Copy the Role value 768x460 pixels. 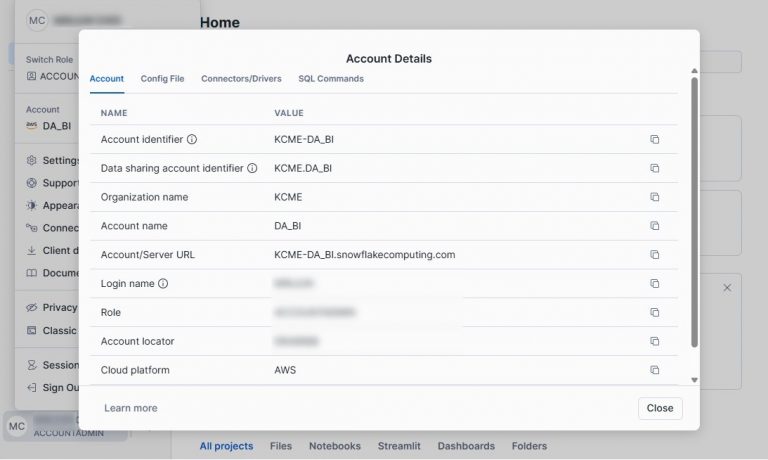pos(655,313)
